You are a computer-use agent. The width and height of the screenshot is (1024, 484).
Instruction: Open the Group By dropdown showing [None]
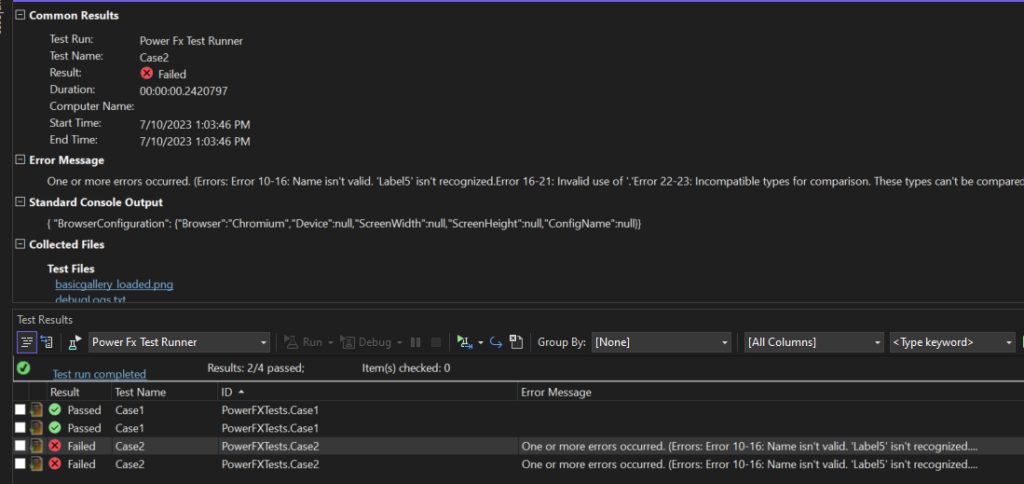click(x=661, y=342)
